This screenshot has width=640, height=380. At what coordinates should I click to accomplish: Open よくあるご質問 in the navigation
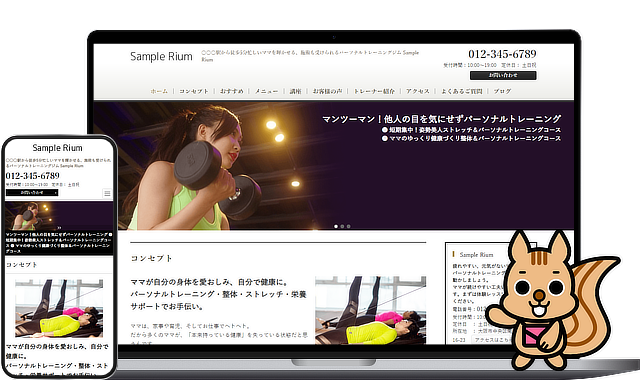[462, 91]
